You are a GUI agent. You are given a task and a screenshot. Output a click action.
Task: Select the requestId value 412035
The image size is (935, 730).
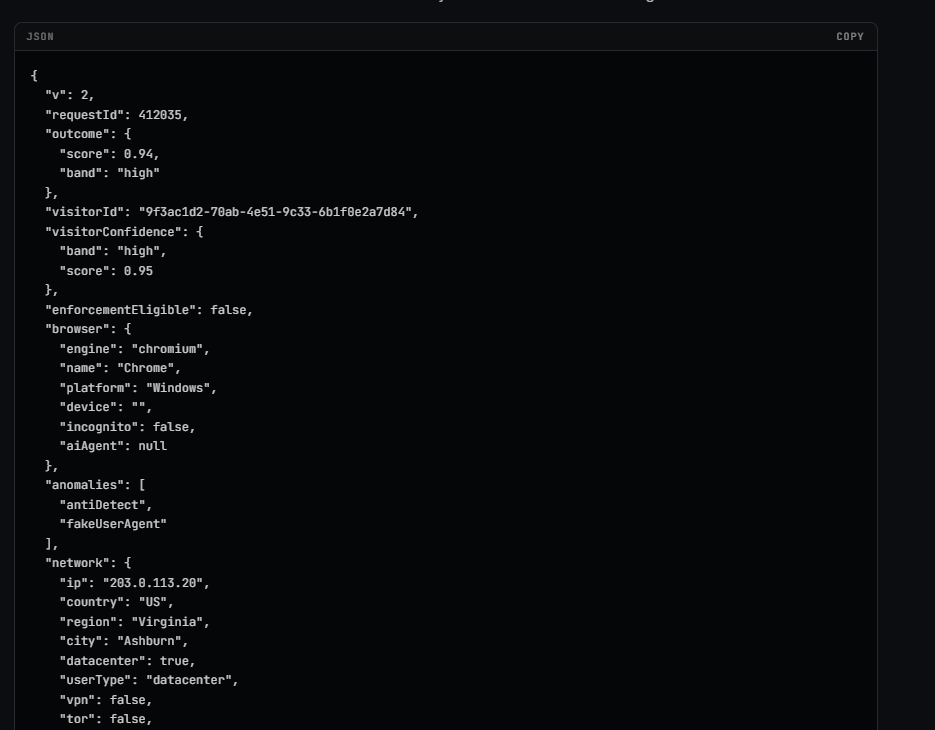coord(160,115)
